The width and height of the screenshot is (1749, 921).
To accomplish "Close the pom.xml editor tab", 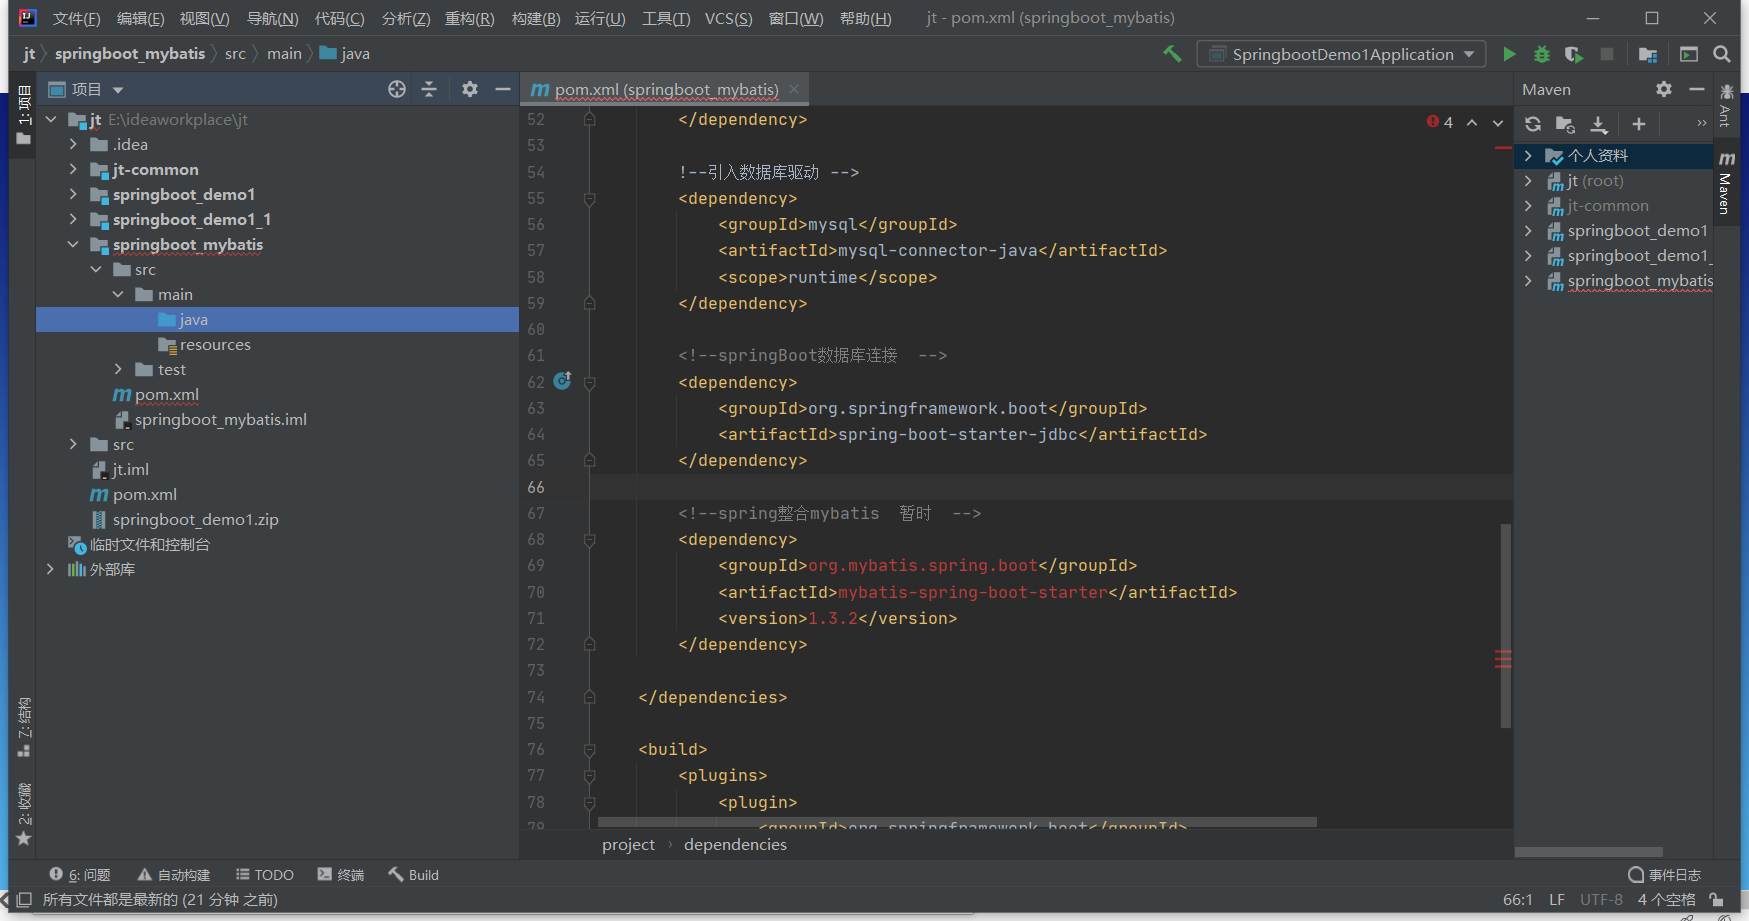I will (x=794, y=89).
